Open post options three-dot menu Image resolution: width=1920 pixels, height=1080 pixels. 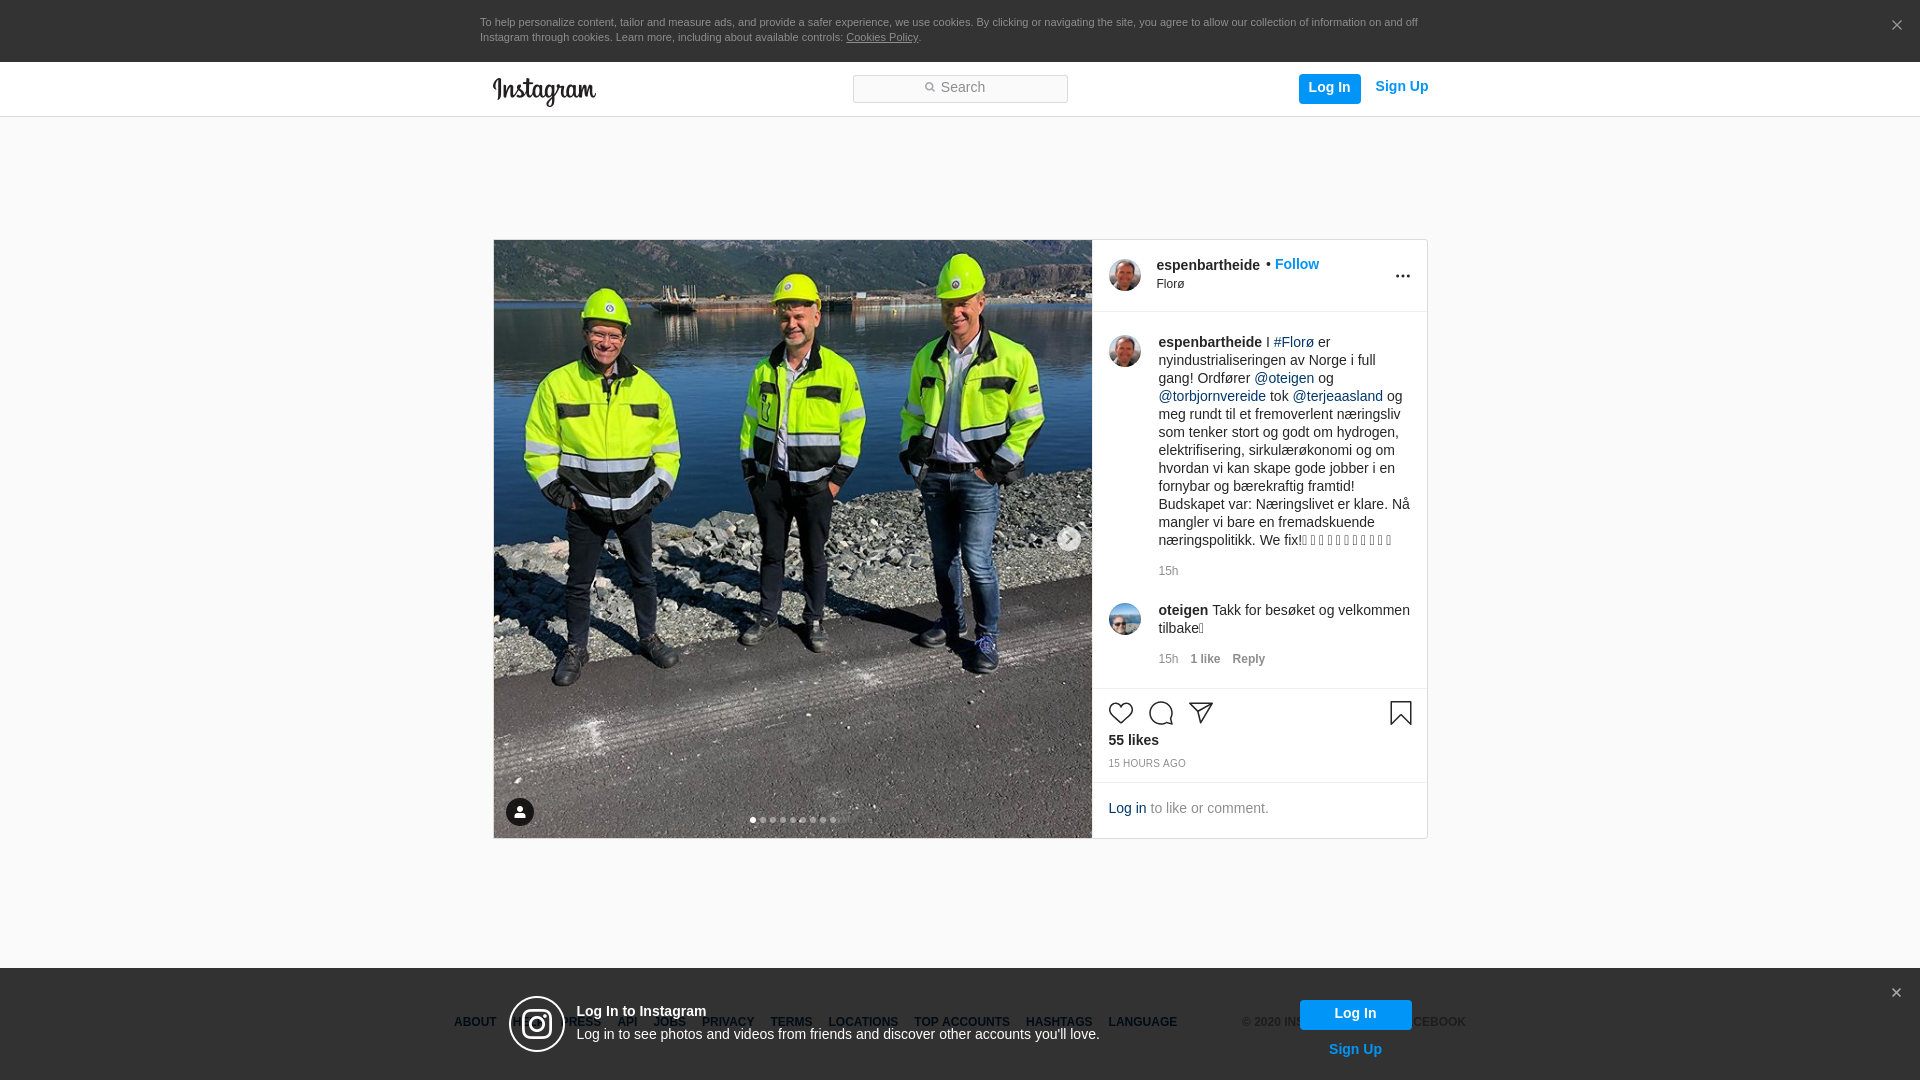1402,276
